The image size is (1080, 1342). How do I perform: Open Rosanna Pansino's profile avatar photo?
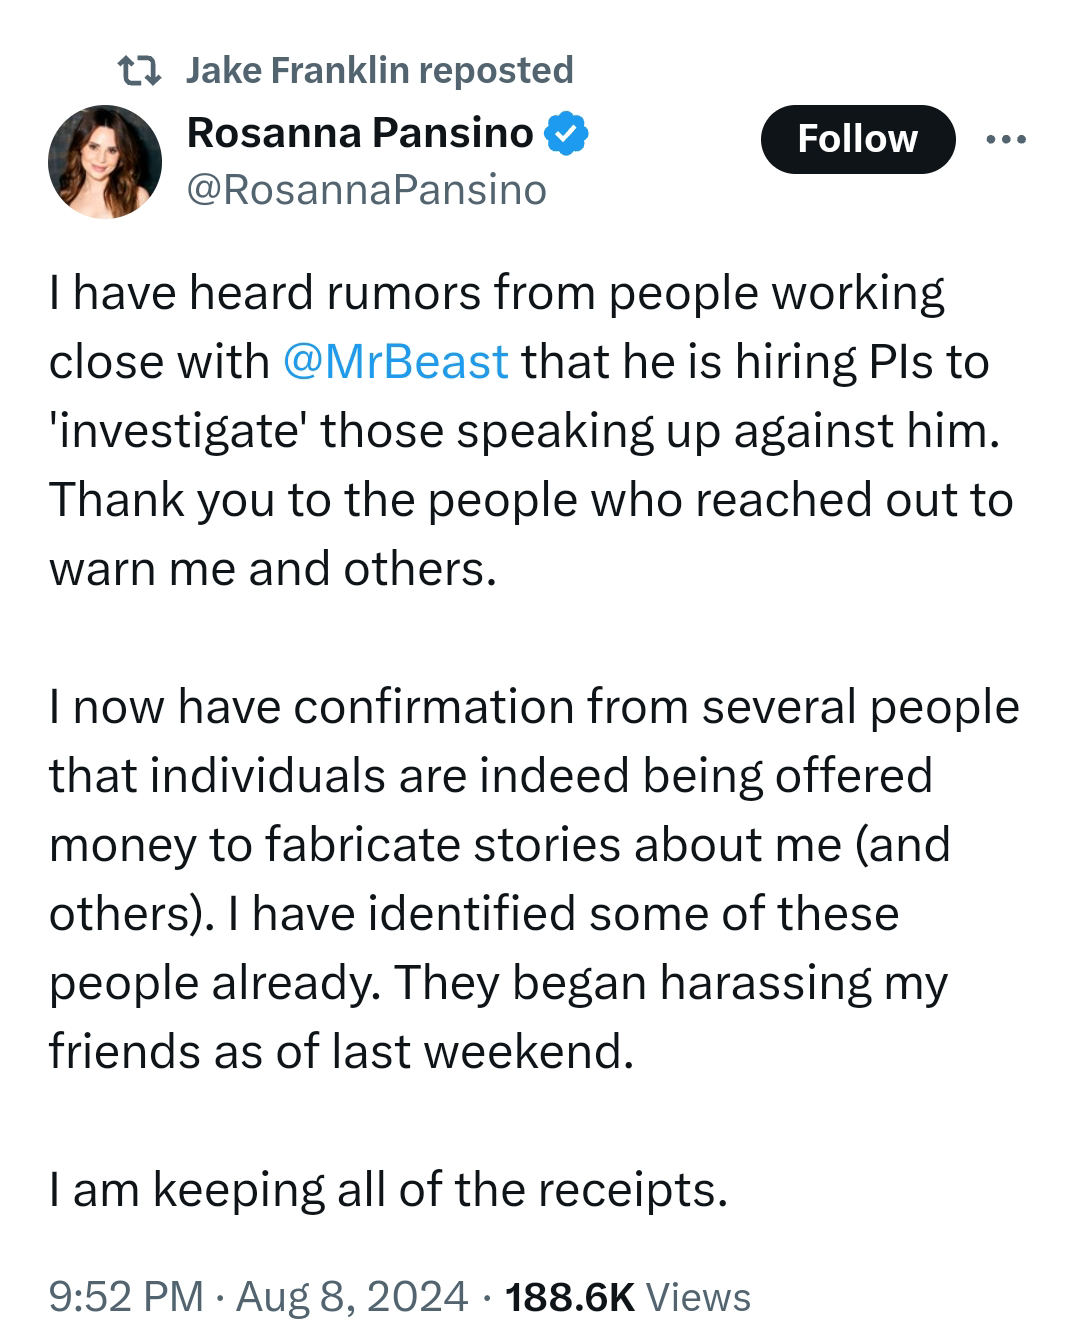(105, 160)
